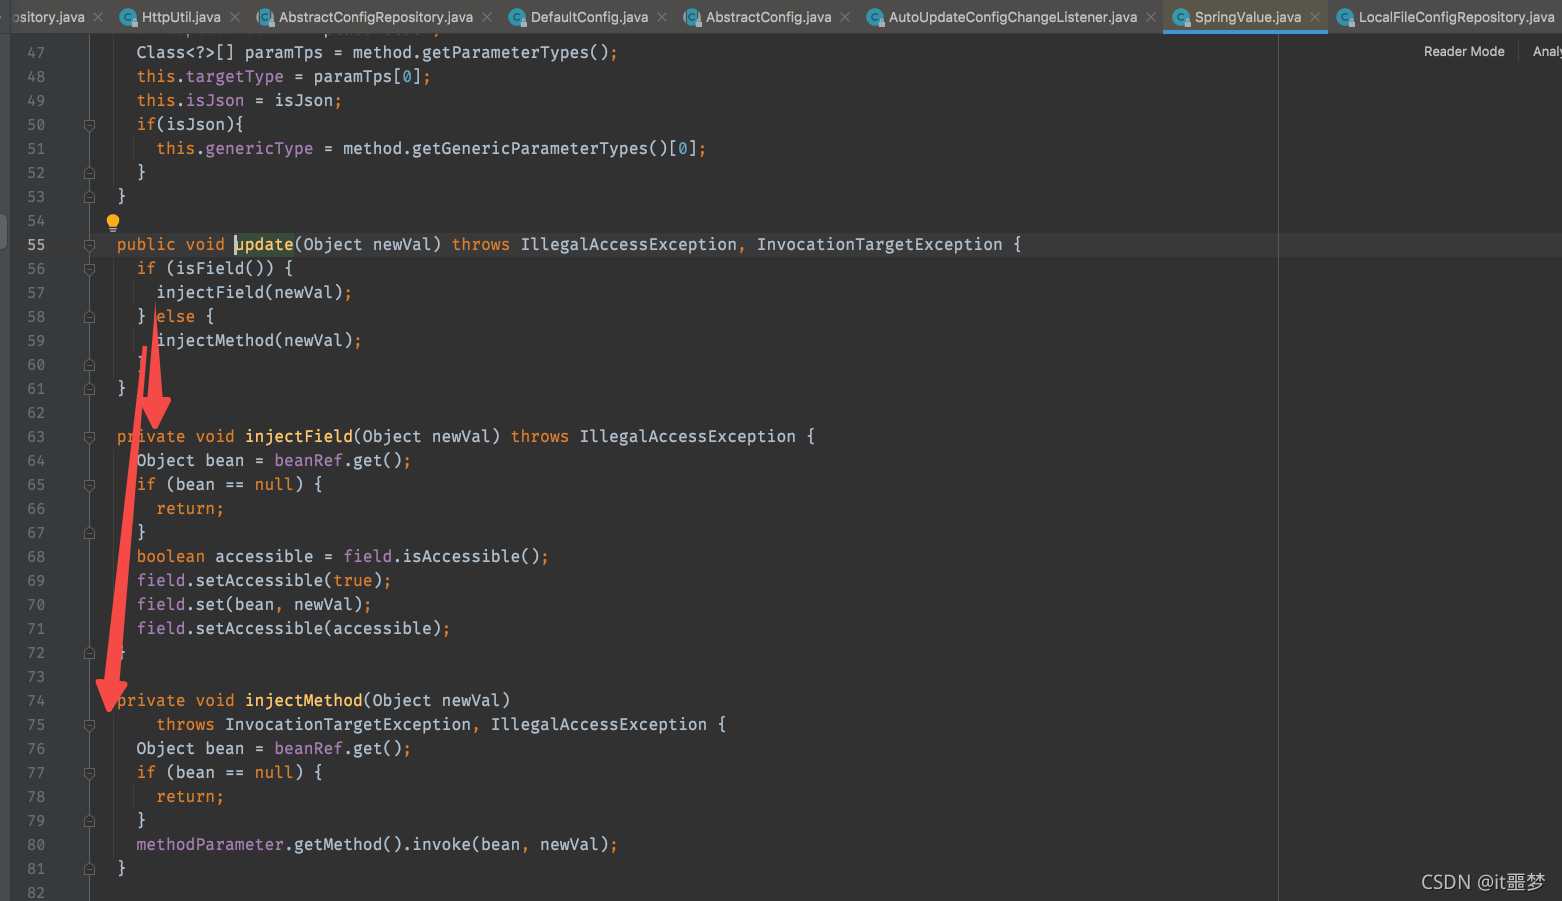Open the AbstractConfig.java editor tab

point(768,17)
